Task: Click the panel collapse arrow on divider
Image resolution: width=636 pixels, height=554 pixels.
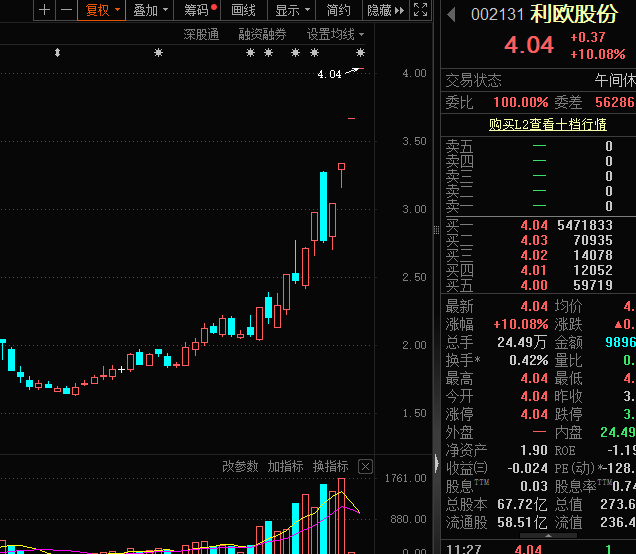Action: [x=435, y=463]
